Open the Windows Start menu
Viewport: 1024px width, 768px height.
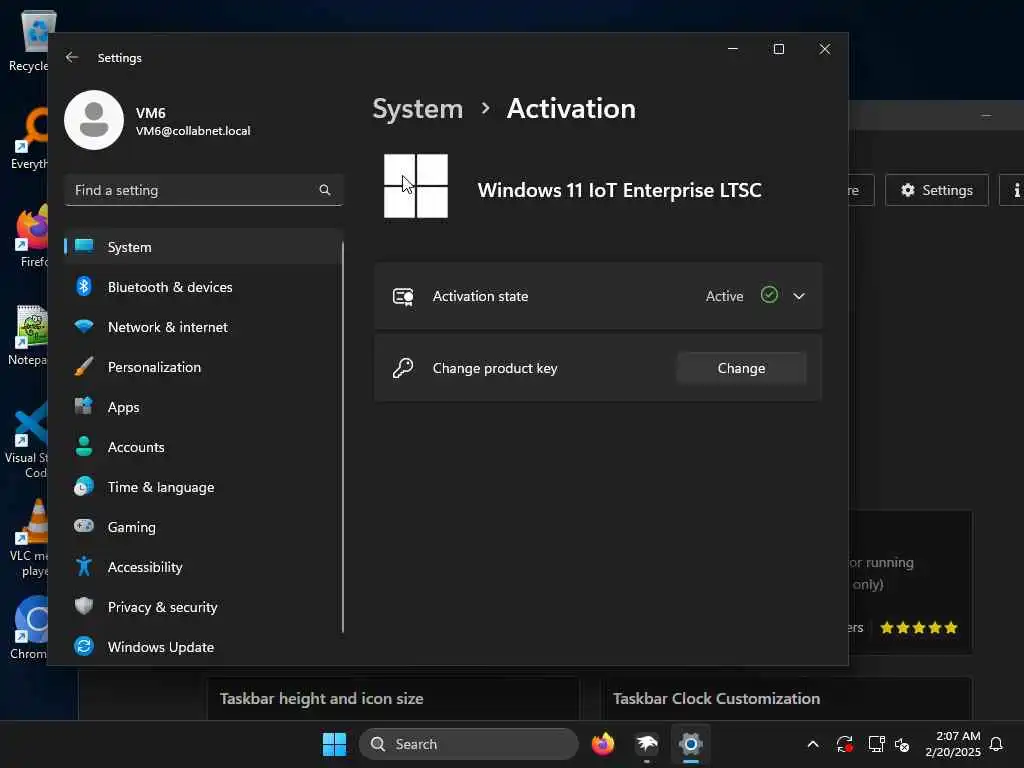coord(334,744)
